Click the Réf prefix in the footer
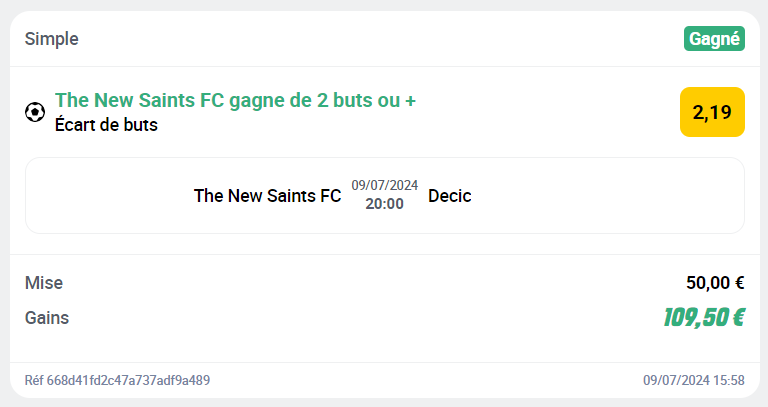The image size is (768, 407). [34, 381]
